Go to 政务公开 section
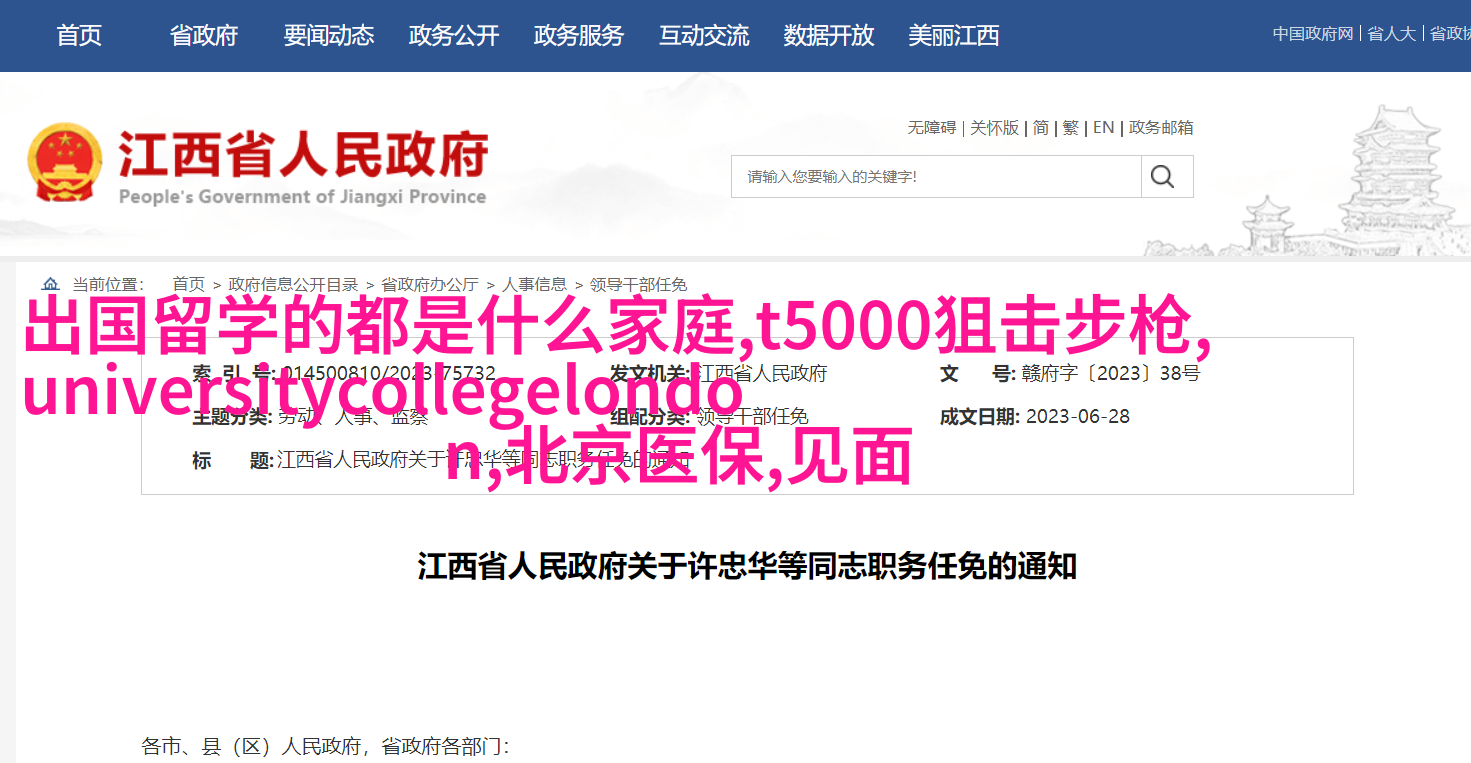The width and height of the screenshot is (1471, 763). pos(454,36)
